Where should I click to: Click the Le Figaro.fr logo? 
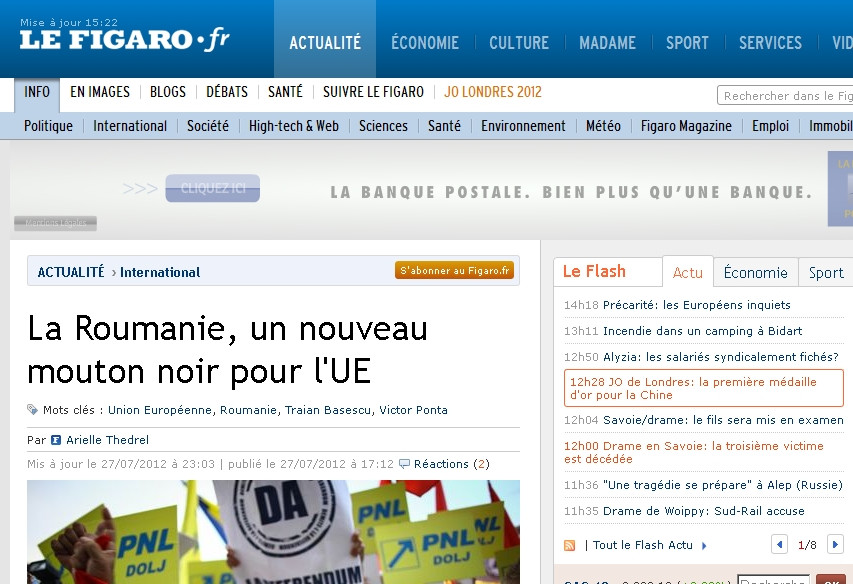(x=125, y=40)
